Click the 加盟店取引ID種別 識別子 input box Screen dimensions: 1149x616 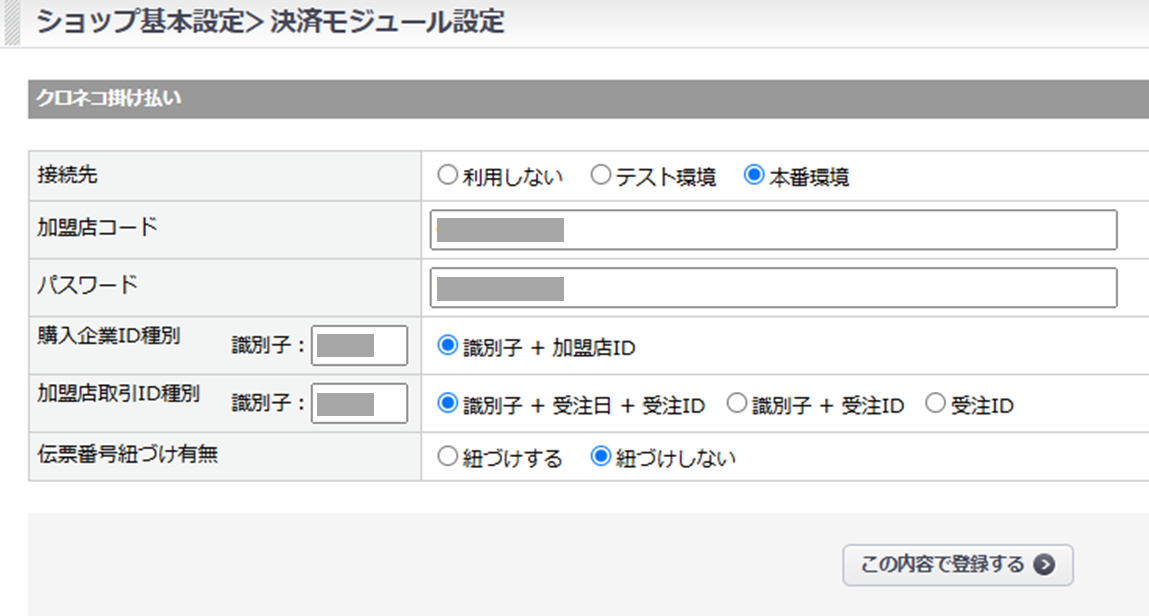tap(360, 404)
